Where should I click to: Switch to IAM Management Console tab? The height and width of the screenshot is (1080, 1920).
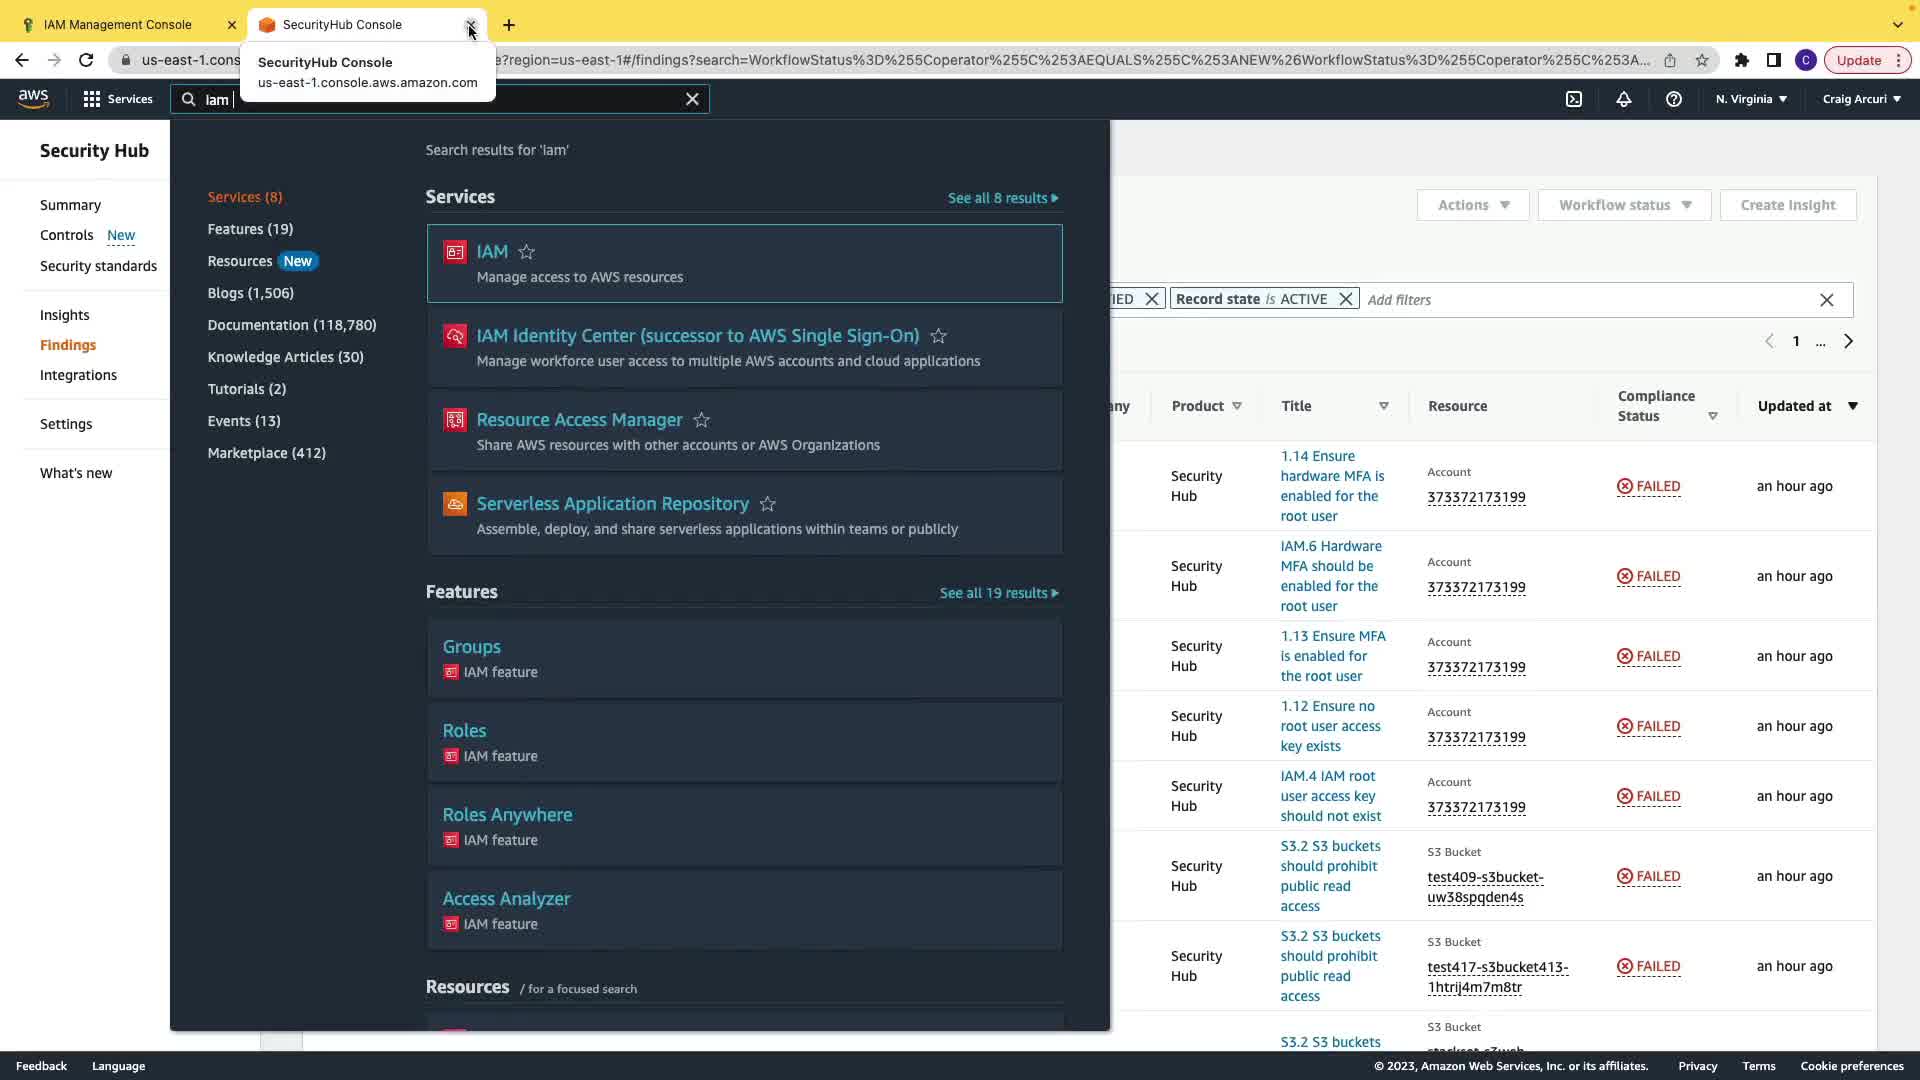click(x=118, y=24)
